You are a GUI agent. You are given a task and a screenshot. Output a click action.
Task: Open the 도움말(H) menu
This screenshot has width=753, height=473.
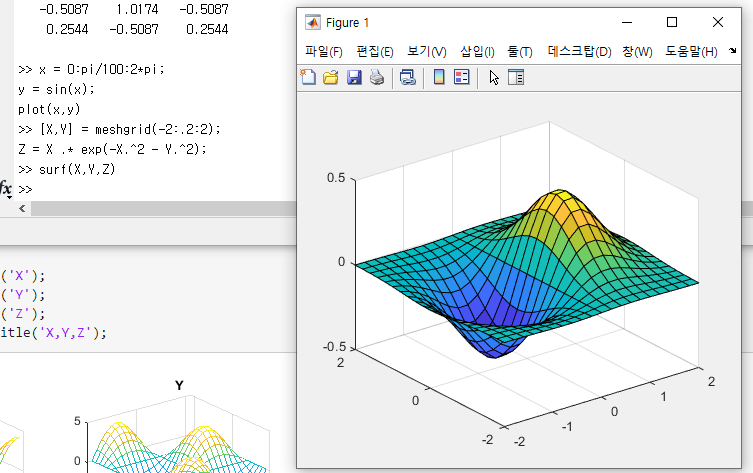691,52
